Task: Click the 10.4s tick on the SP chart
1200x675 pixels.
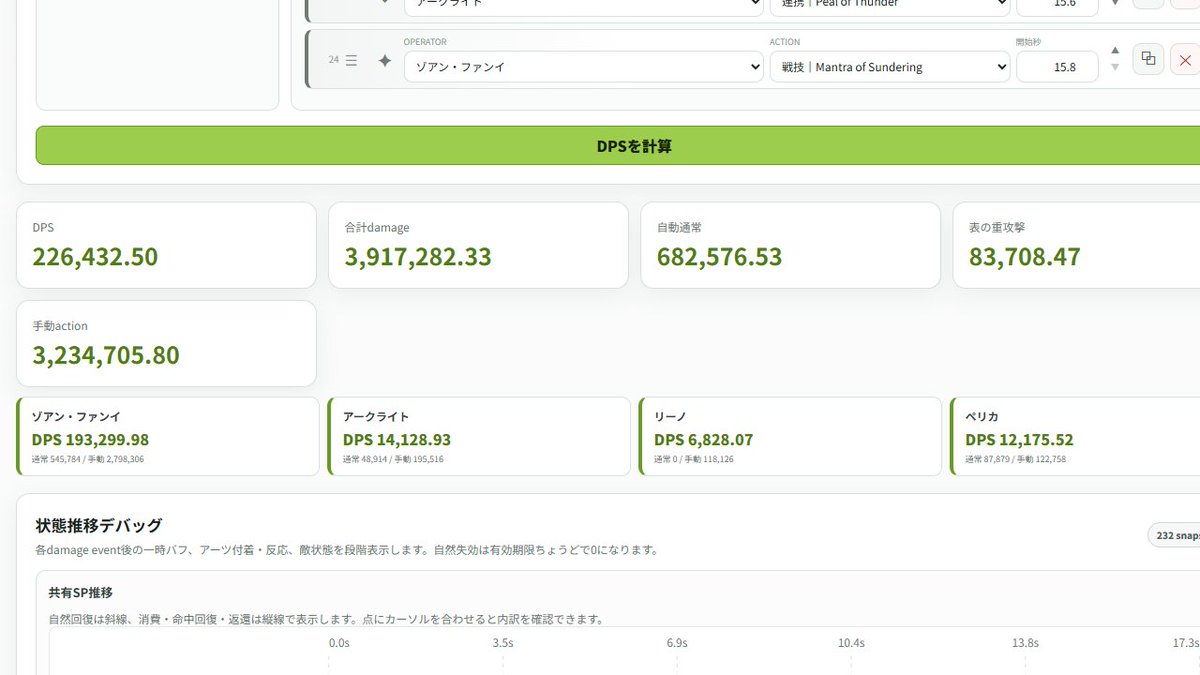Action: (x=852, y=643)
